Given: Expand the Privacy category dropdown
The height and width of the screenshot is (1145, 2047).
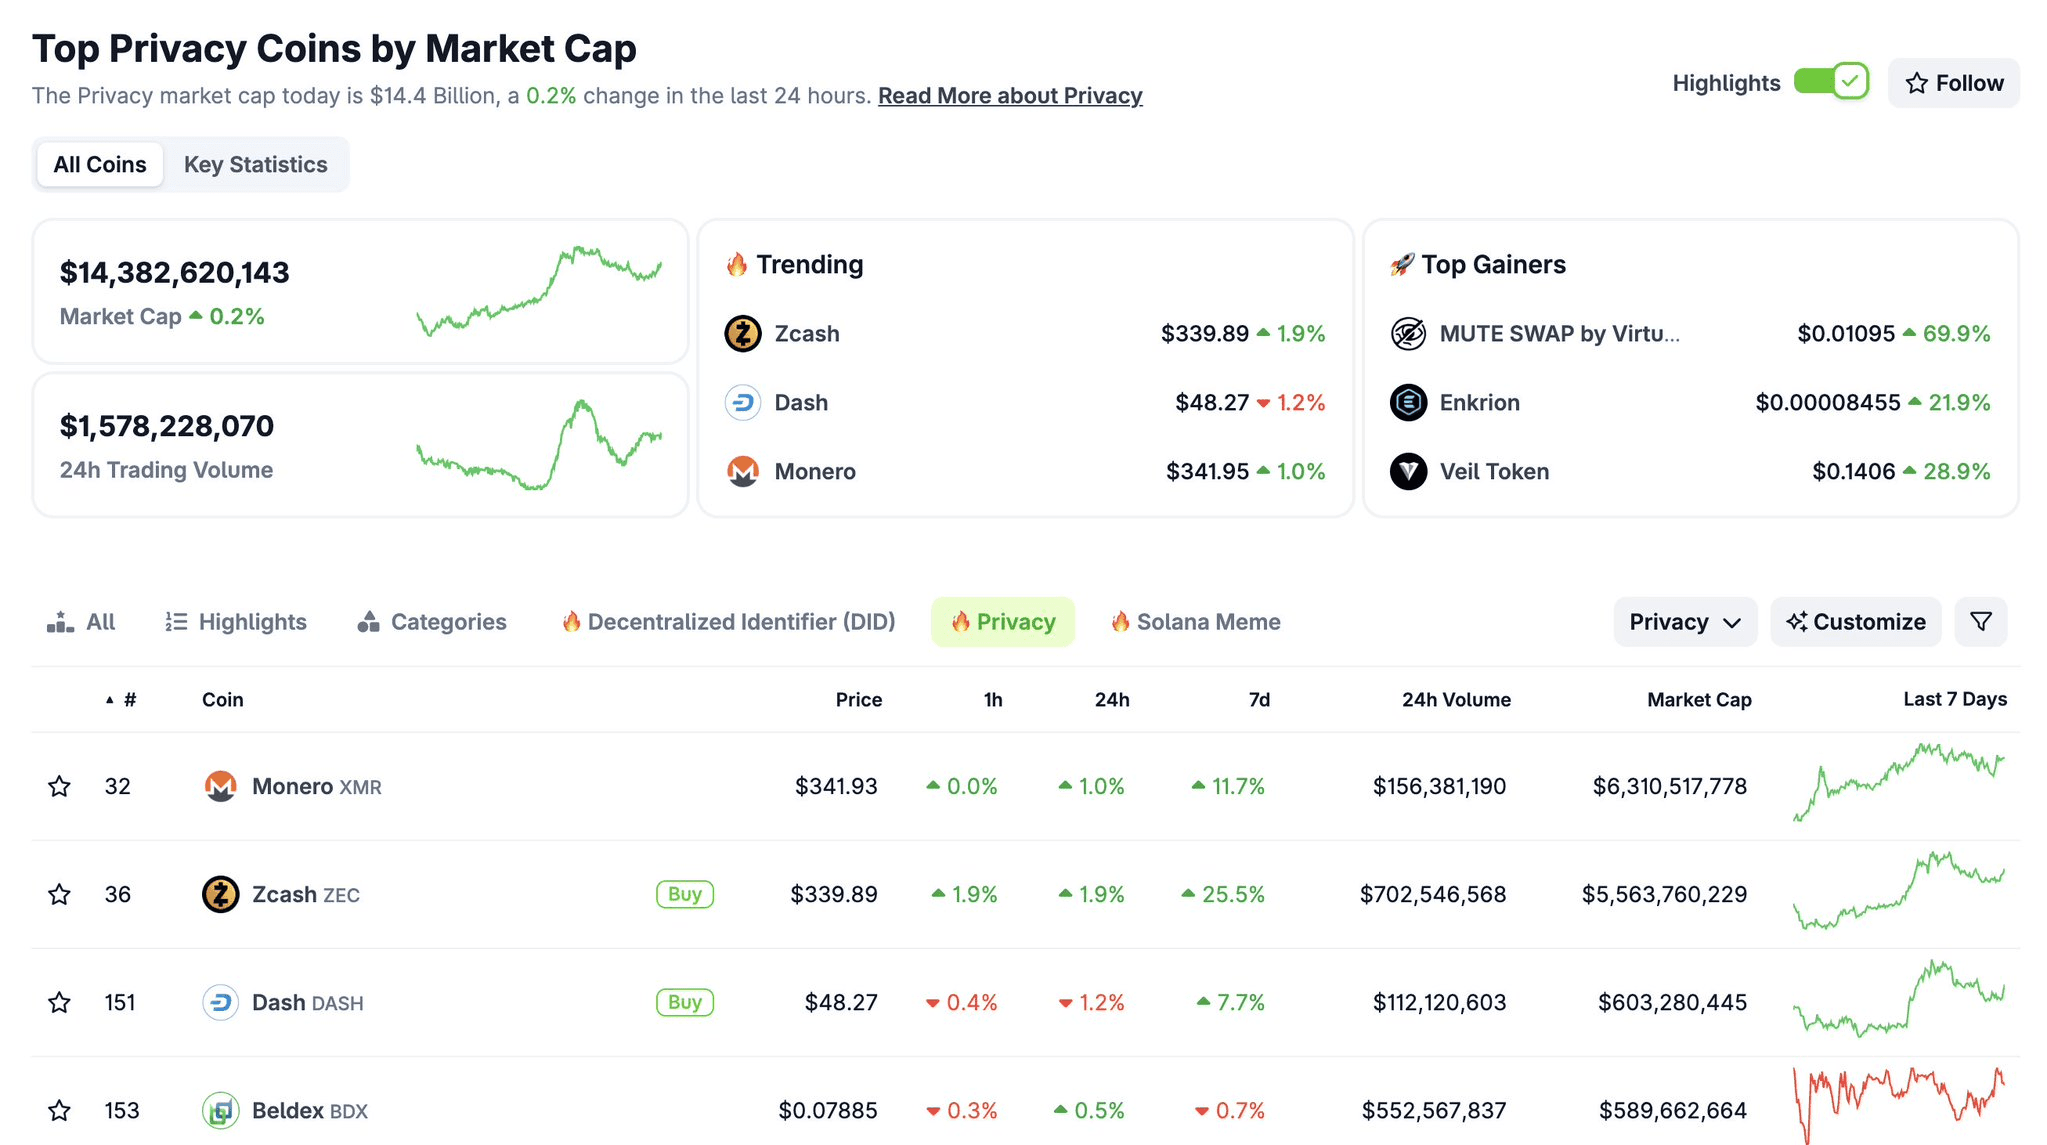Looking at the screenshot, I should pyautogui.click(x=1685, y=622).
